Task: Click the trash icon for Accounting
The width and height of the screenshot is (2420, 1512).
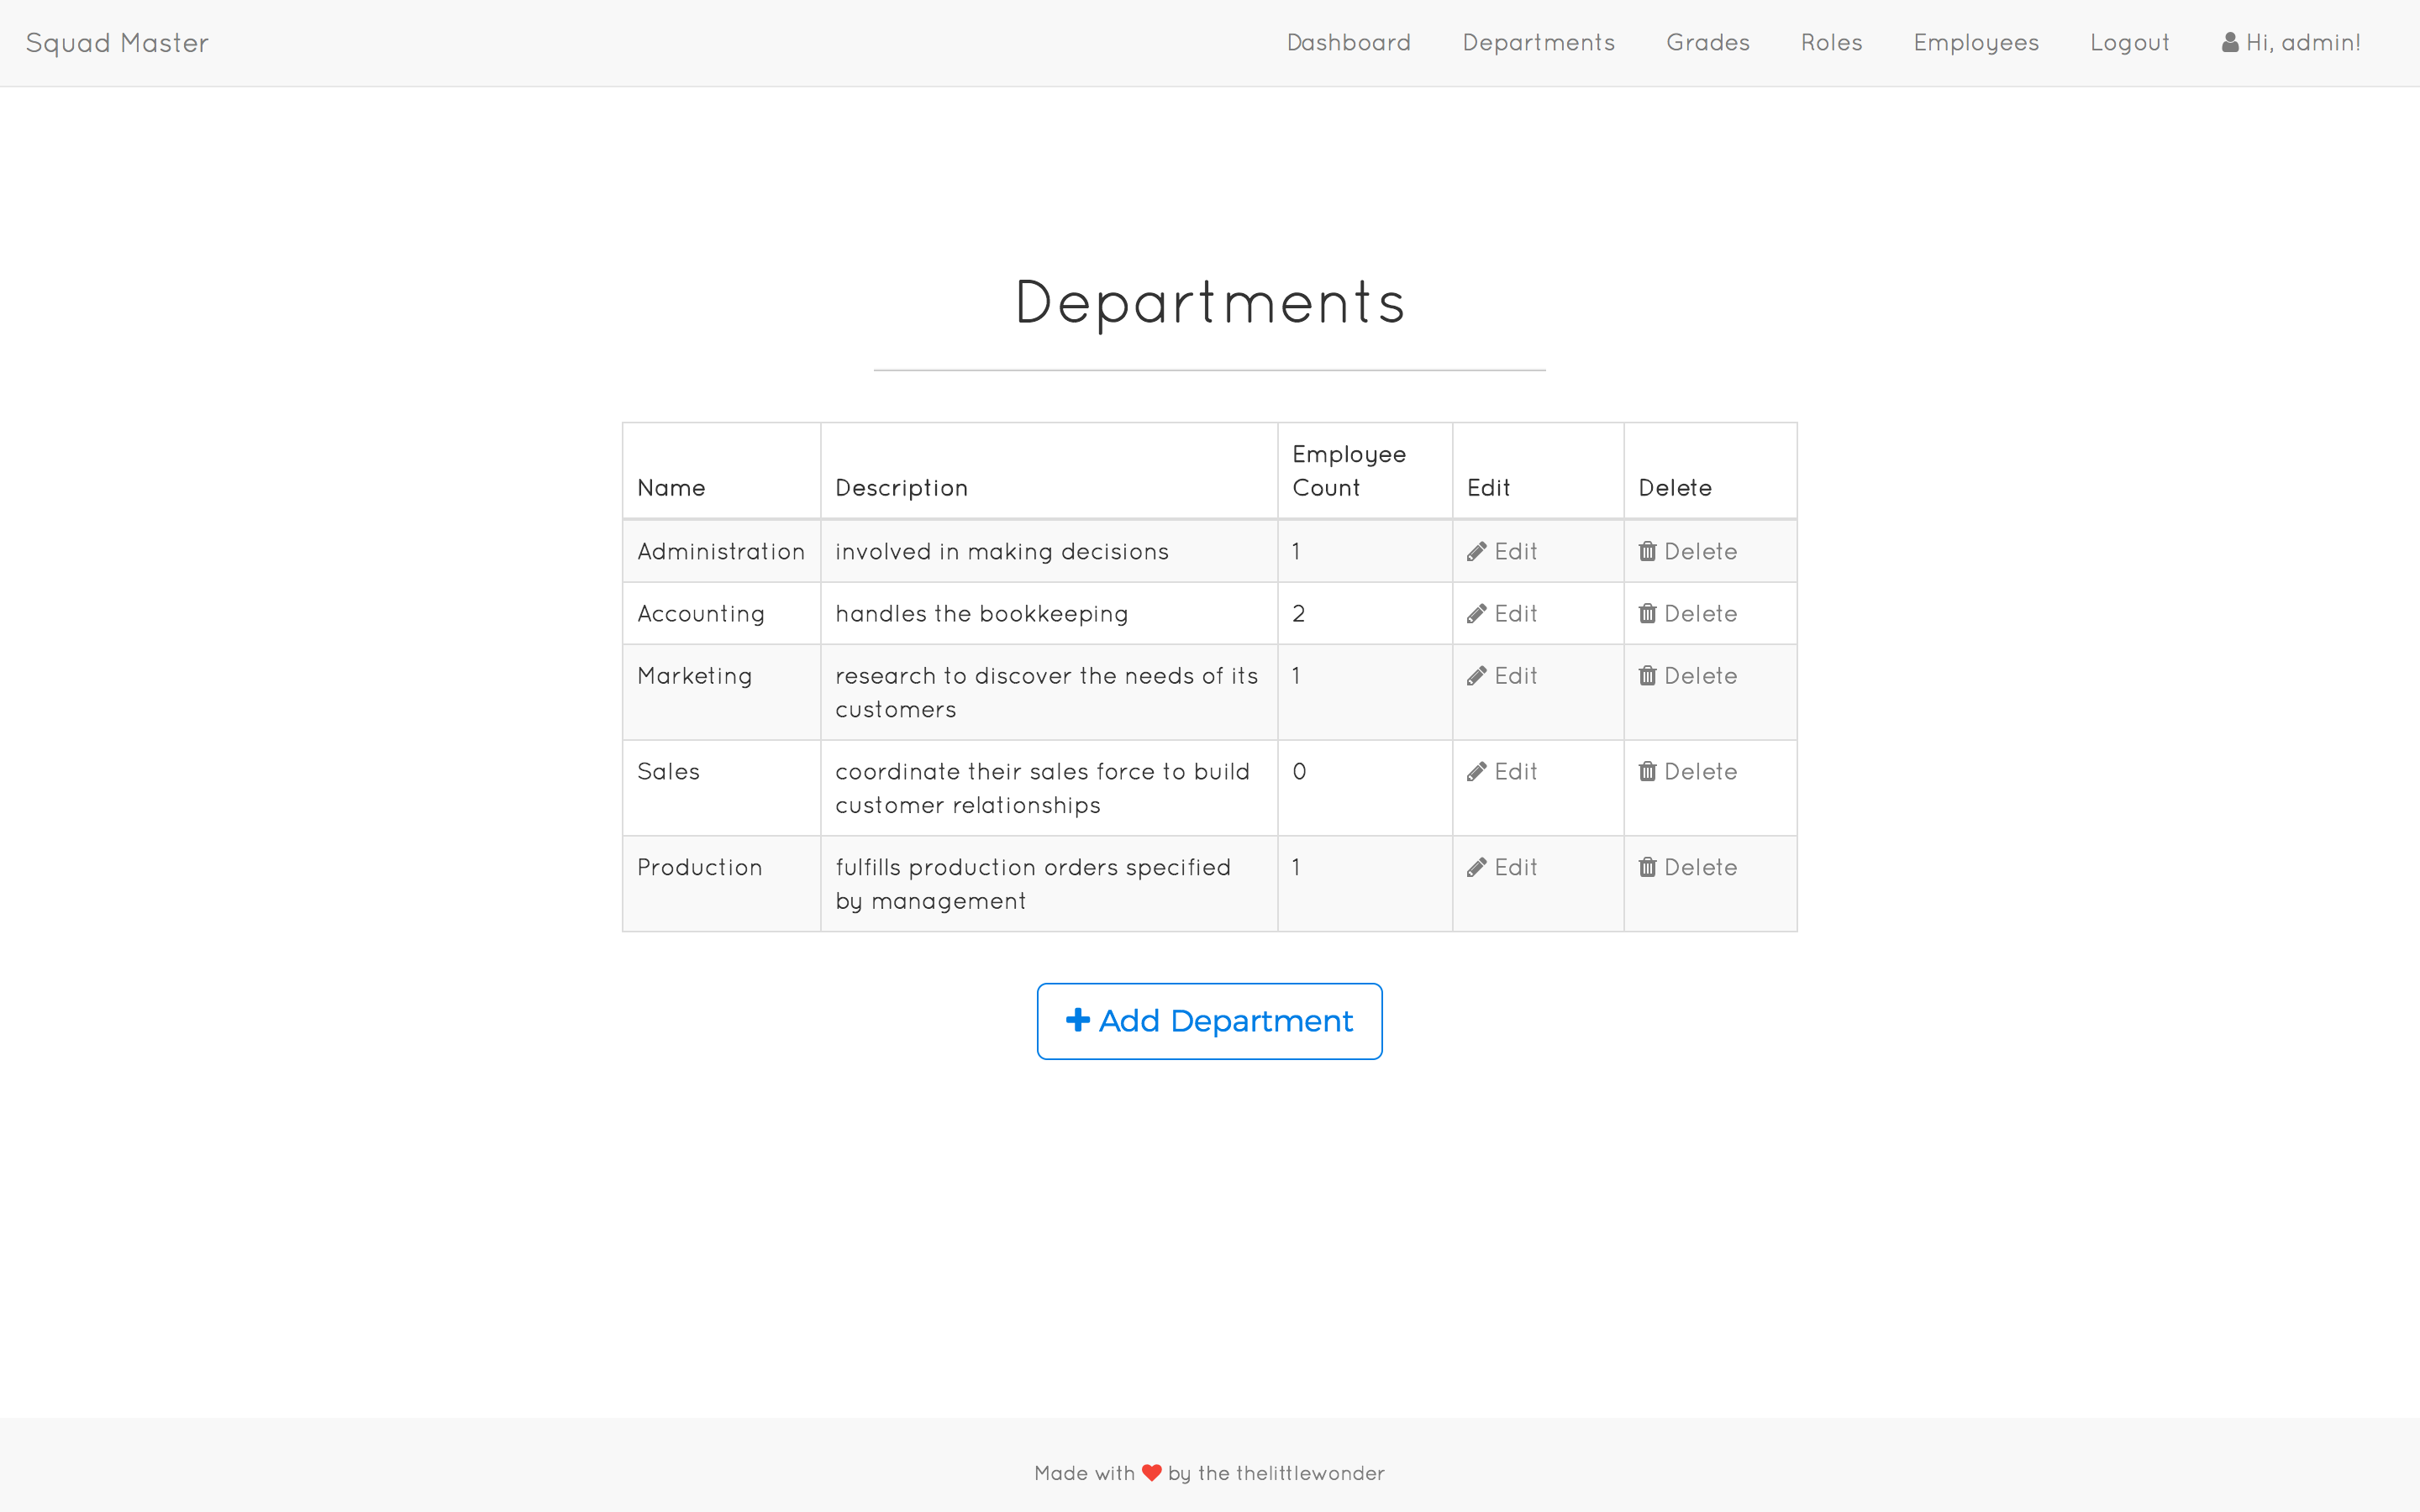Action: point(1647,614)
